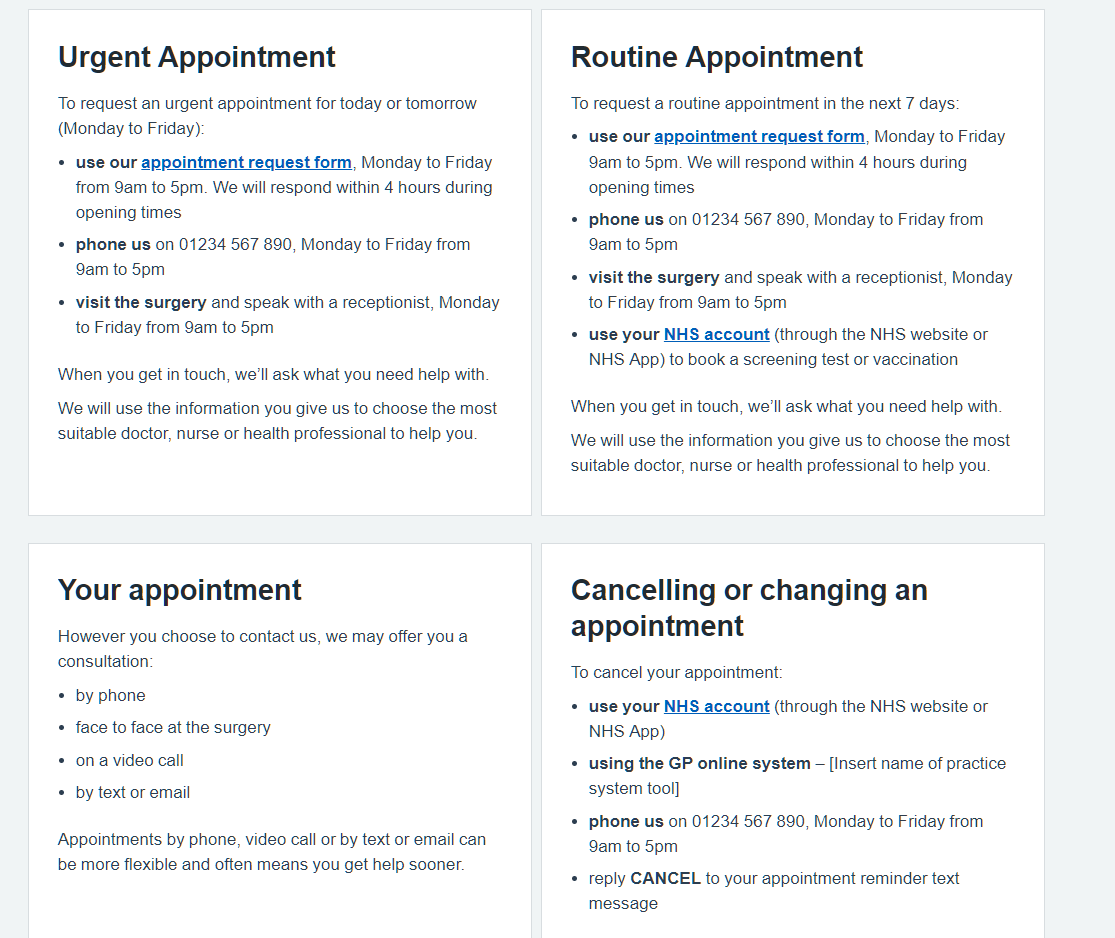Click bold 'phone us' in Cancelling section
Image resolution: width=1115 pixels, height=938 pixels.
(x=626, y=821)
